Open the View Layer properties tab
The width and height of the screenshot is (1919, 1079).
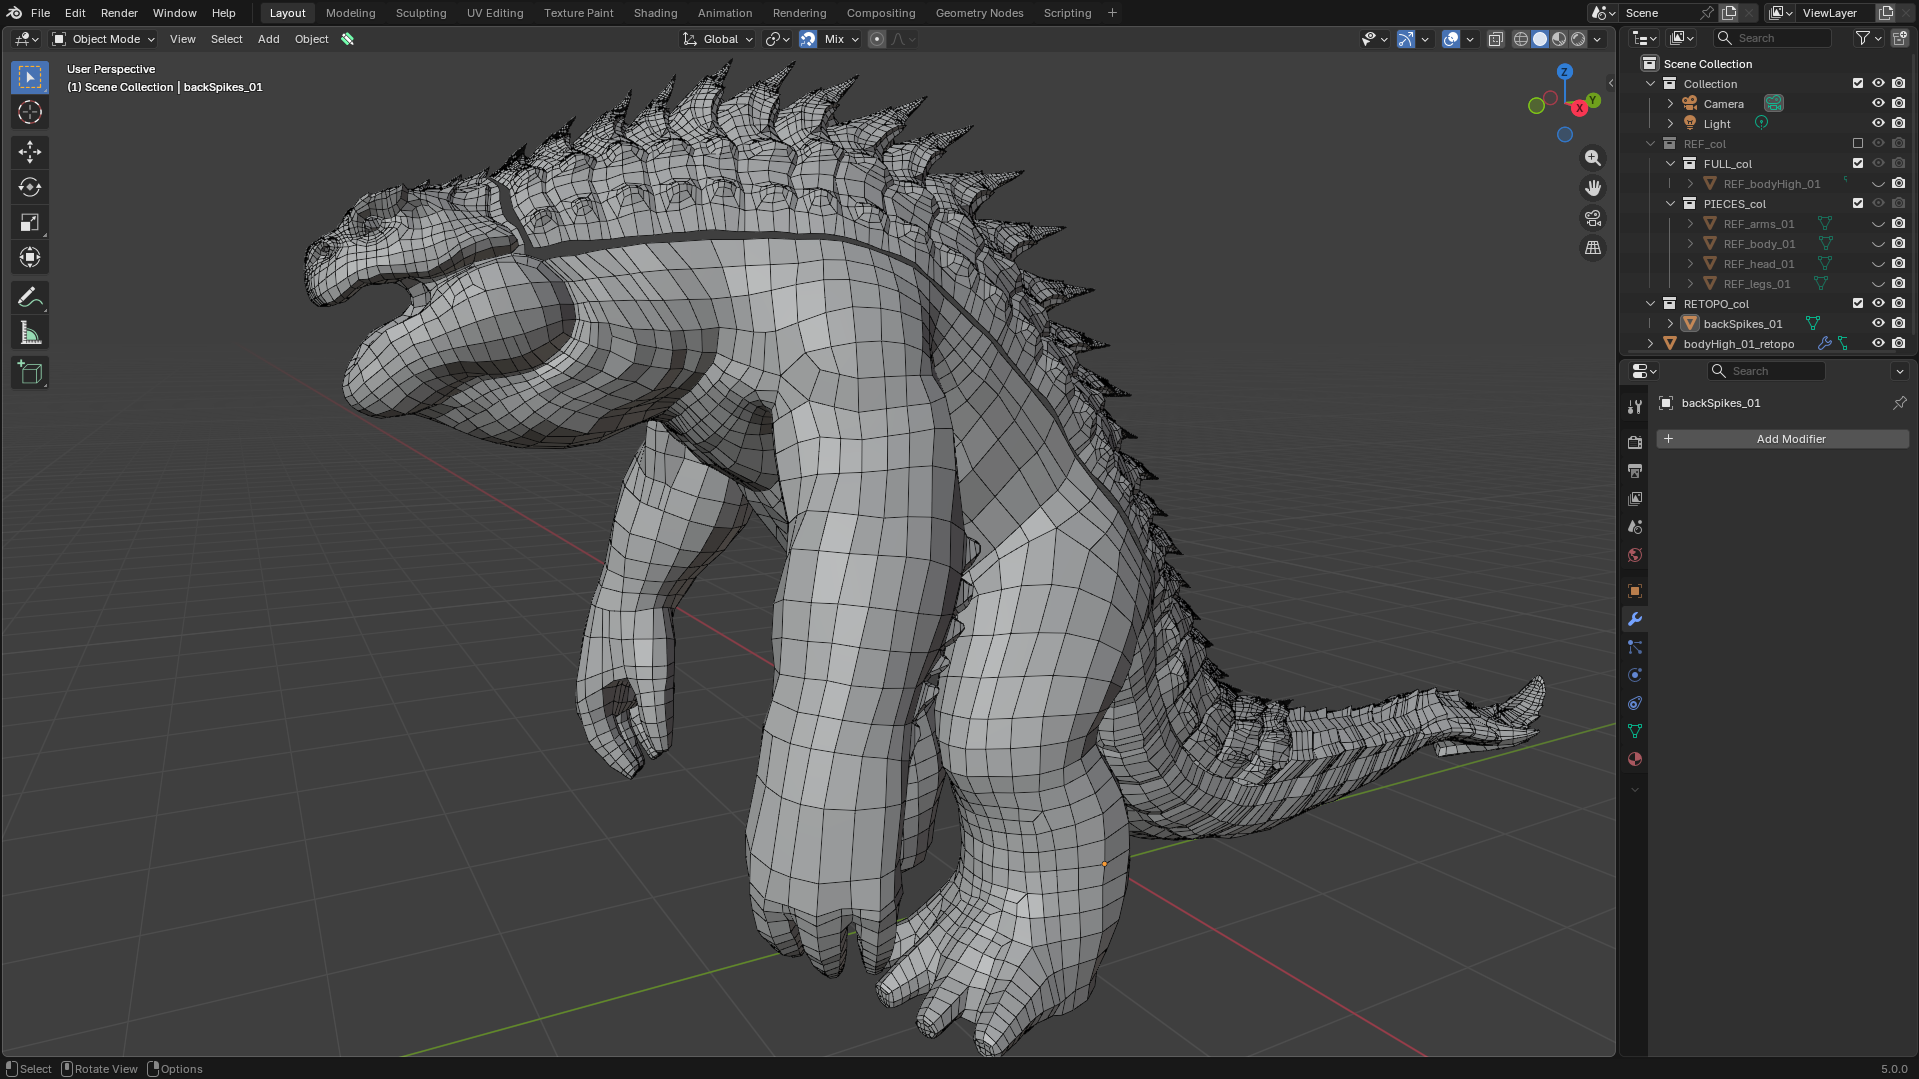pos(1635,498)
